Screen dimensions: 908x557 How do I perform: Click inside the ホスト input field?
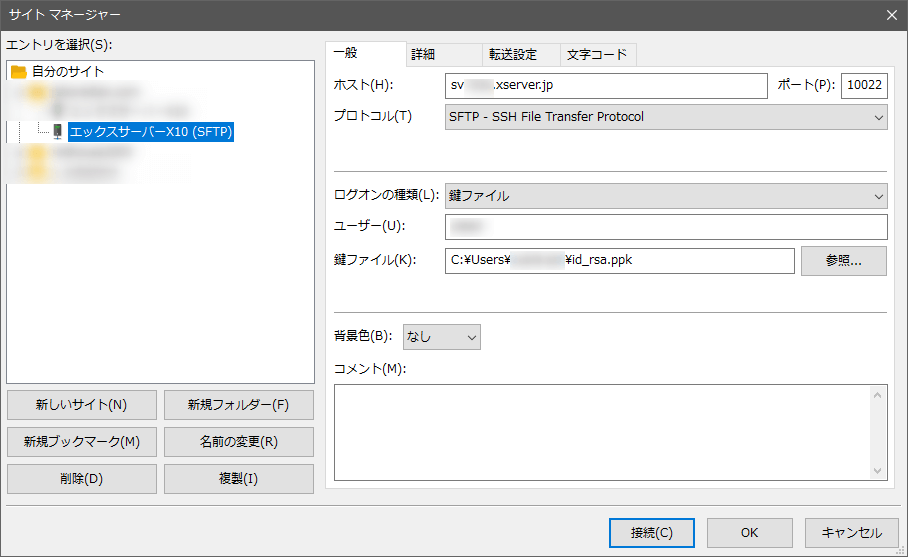(606, 86)
